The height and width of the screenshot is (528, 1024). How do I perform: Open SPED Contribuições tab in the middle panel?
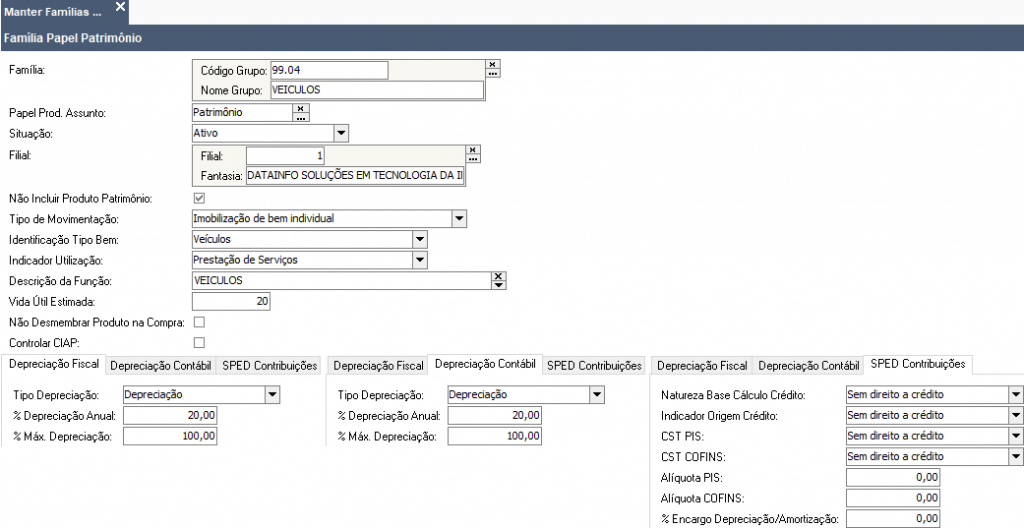coord(594,366)
